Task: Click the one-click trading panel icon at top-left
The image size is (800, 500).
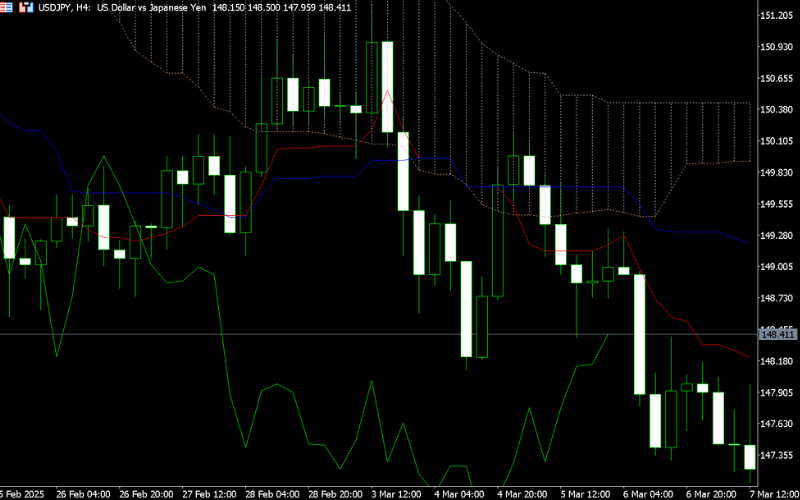Action: [x=8, y=7]
